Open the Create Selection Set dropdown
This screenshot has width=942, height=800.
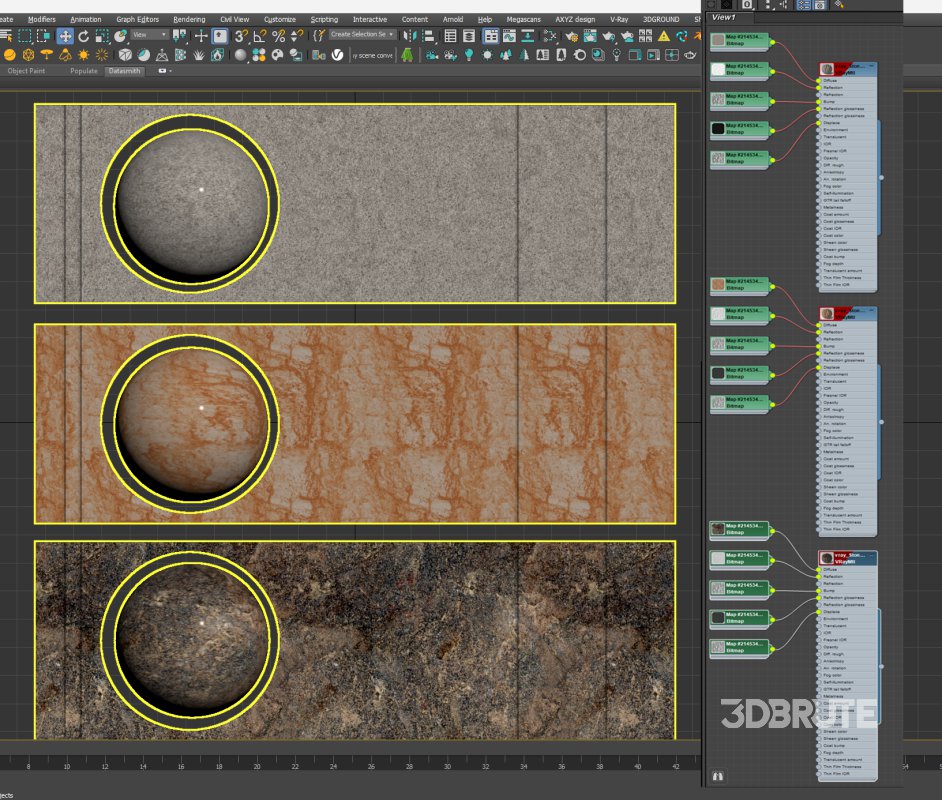[x=362, y=35]
